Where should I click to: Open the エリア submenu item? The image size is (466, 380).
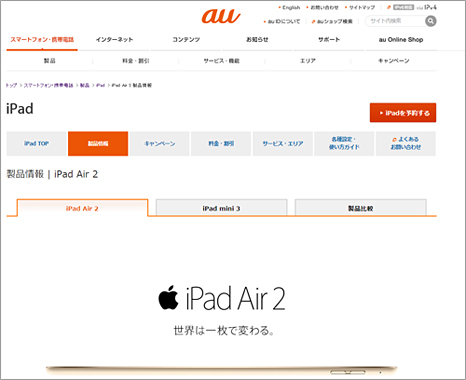pyautogui.click(x=308, y=61)
